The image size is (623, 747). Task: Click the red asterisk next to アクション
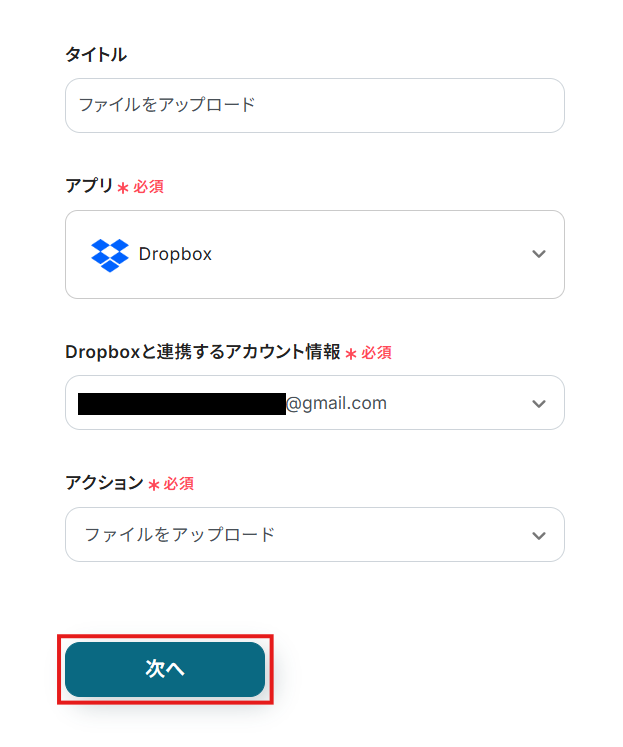153,485
